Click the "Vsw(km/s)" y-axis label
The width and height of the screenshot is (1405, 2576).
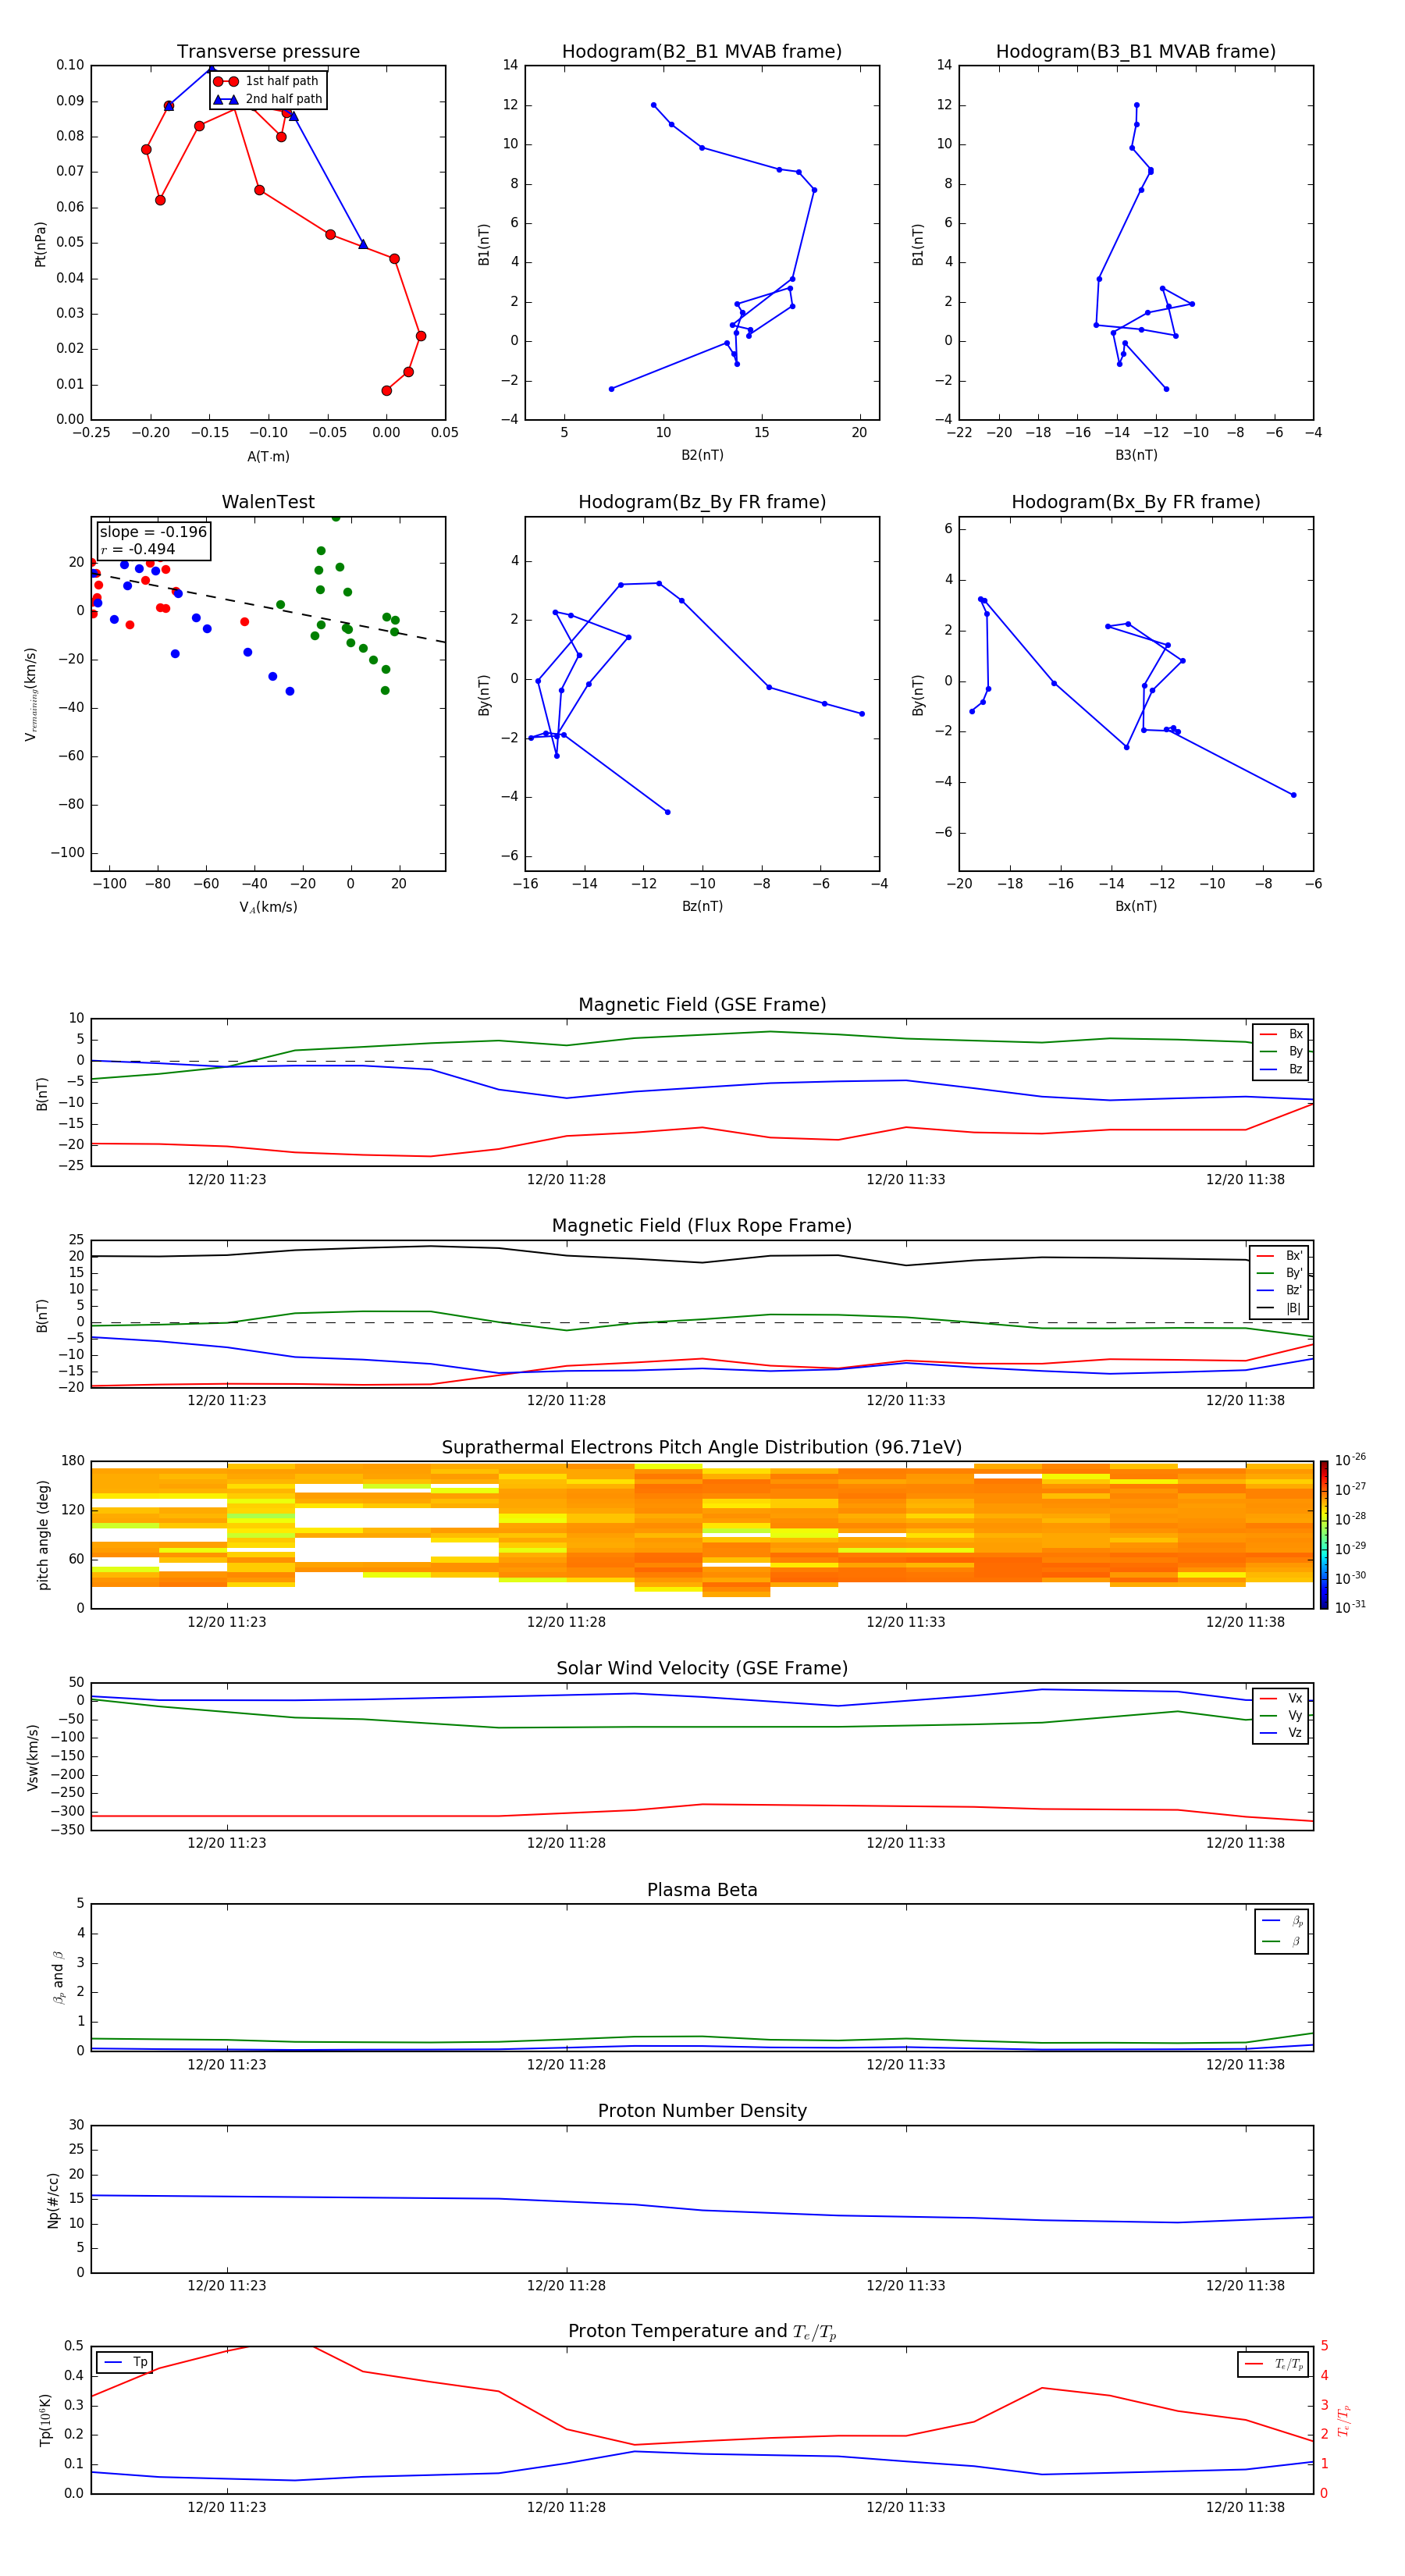33,1757
